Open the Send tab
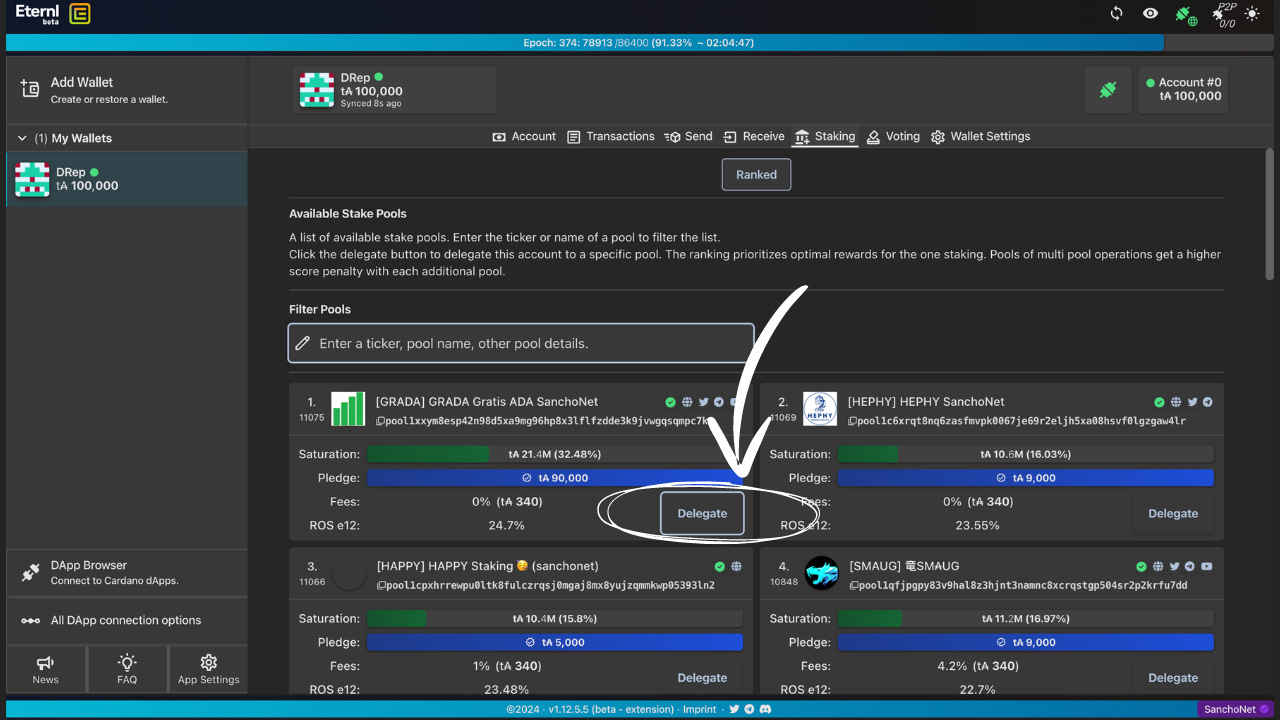1280x720 pixels. pos(689,137)
